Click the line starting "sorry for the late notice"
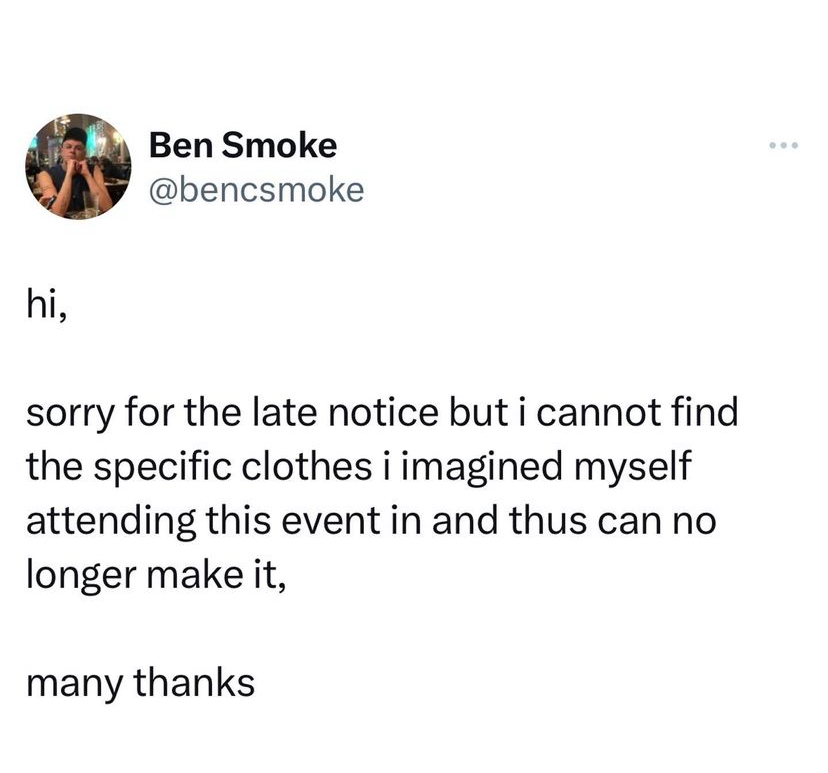This screenshot has width=828, height=773. point(381,414)
